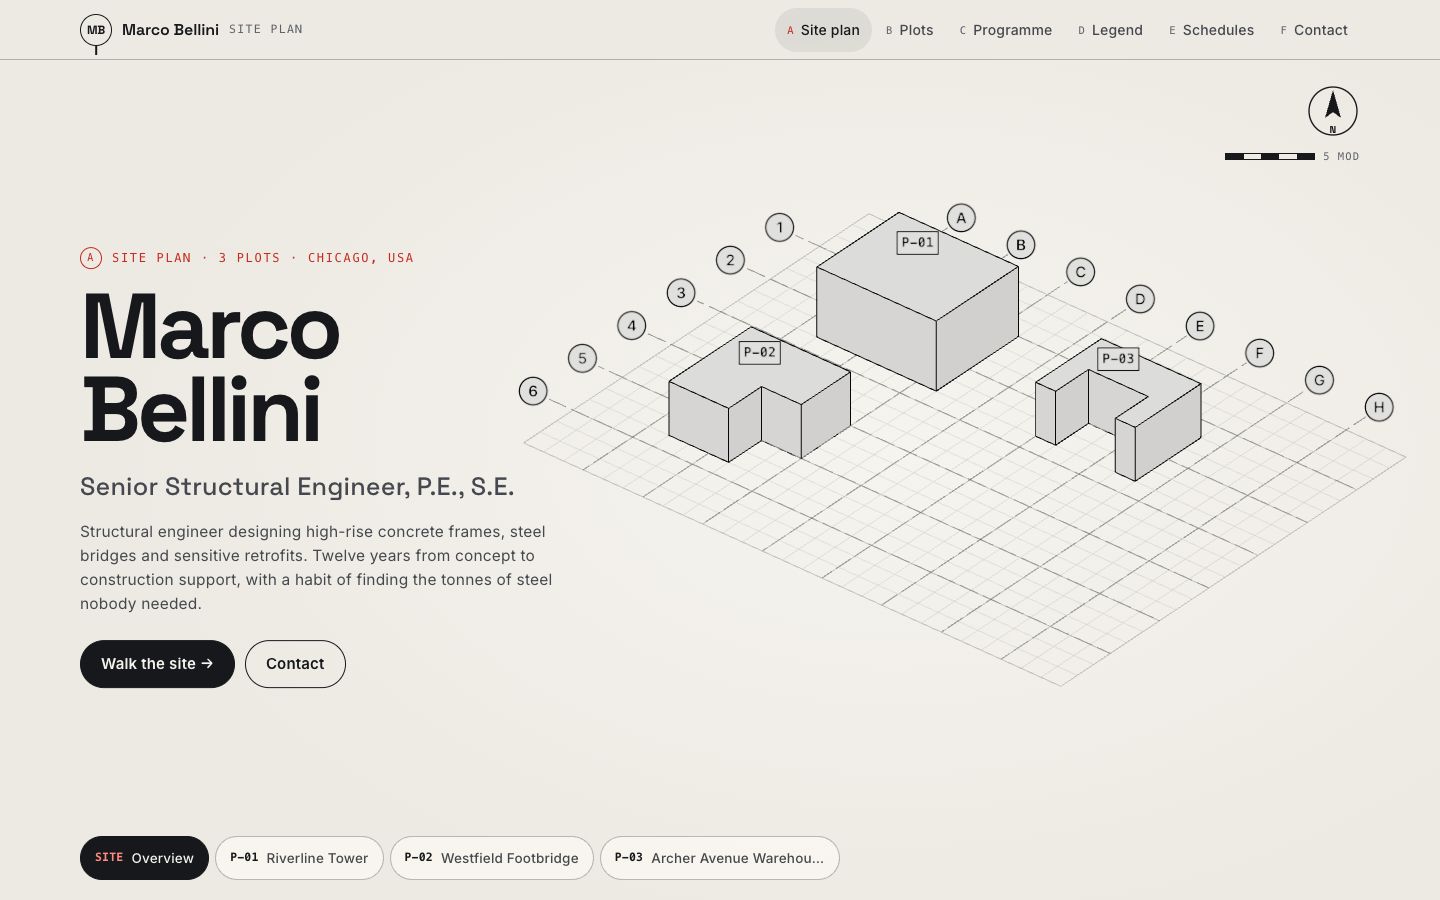This screenshot has height=900, width=1440.
Task: Click grid bubble B on the plan
Action: pos(1021,245)
